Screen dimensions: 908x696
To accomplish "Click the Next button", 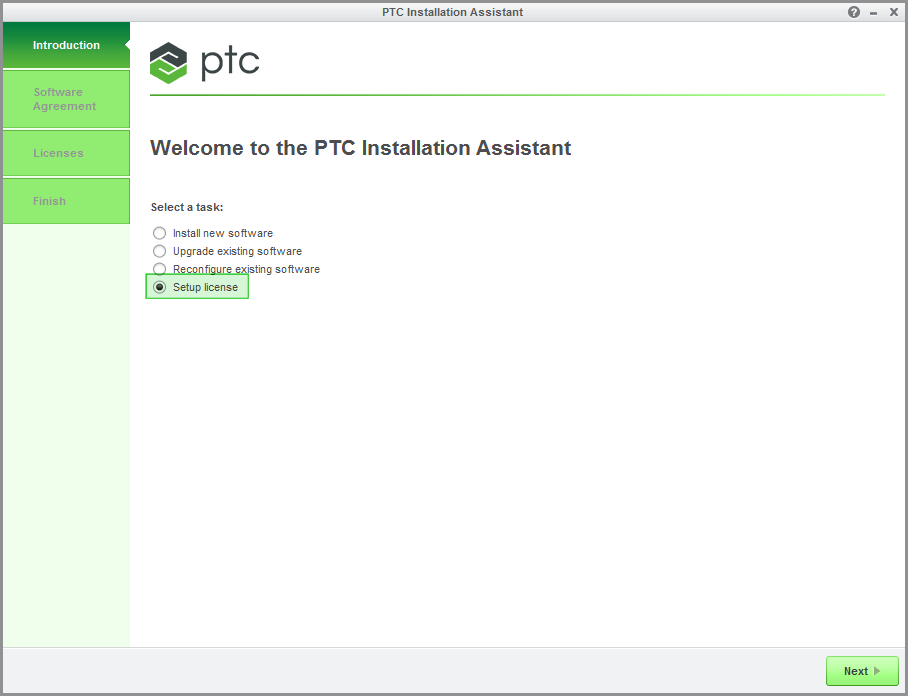I will click(862, 671).
